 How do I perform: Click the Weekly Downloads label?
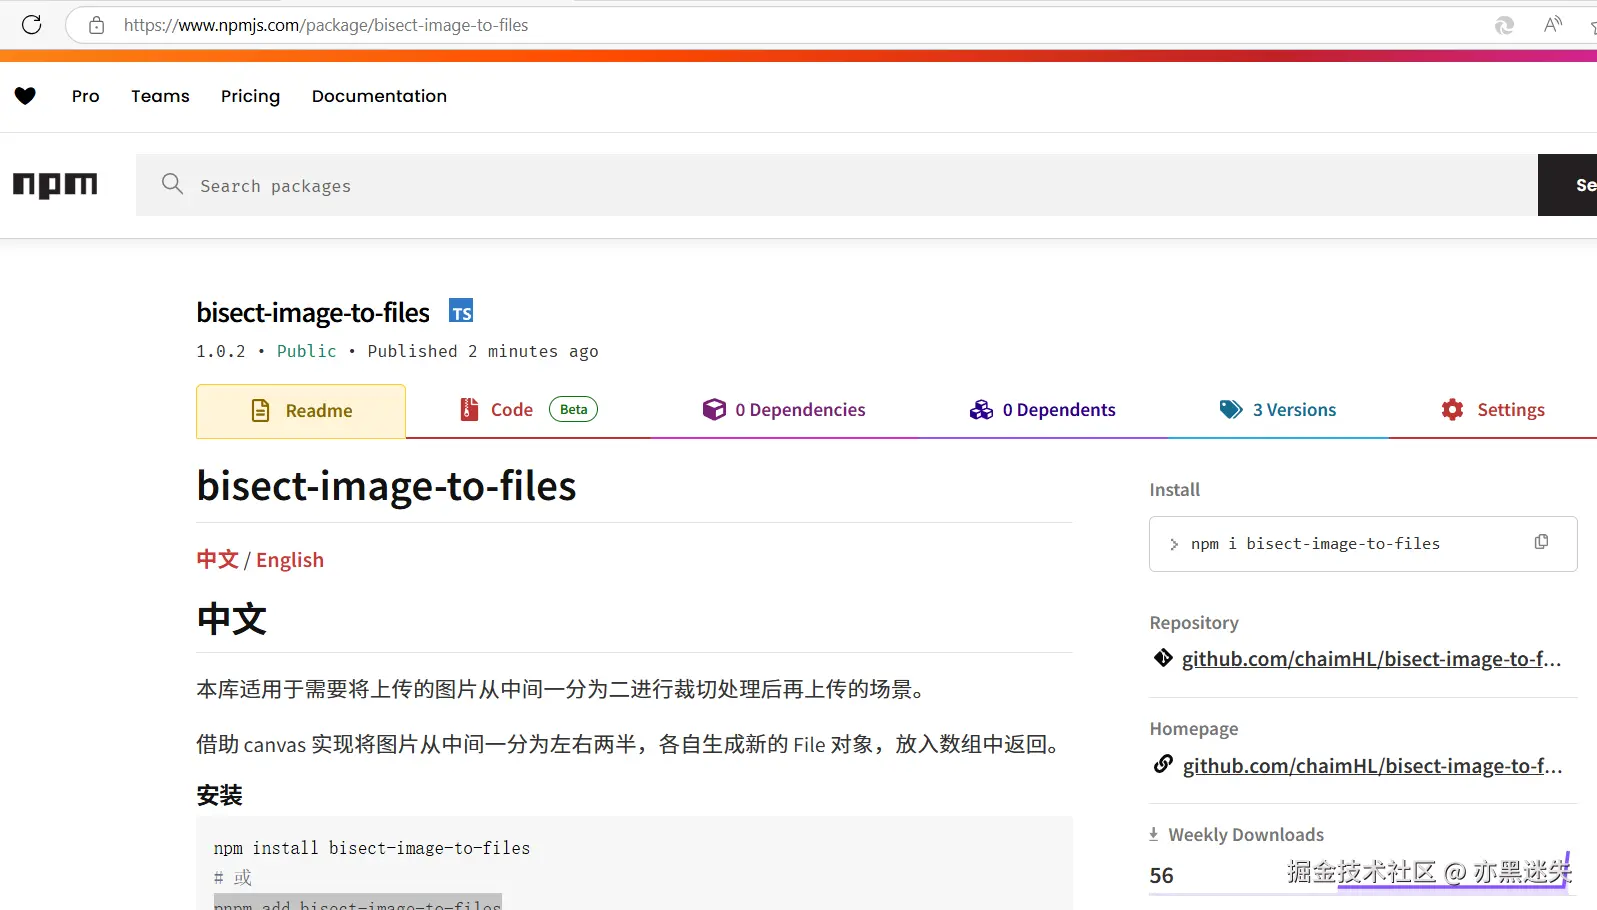(1246, 835)
